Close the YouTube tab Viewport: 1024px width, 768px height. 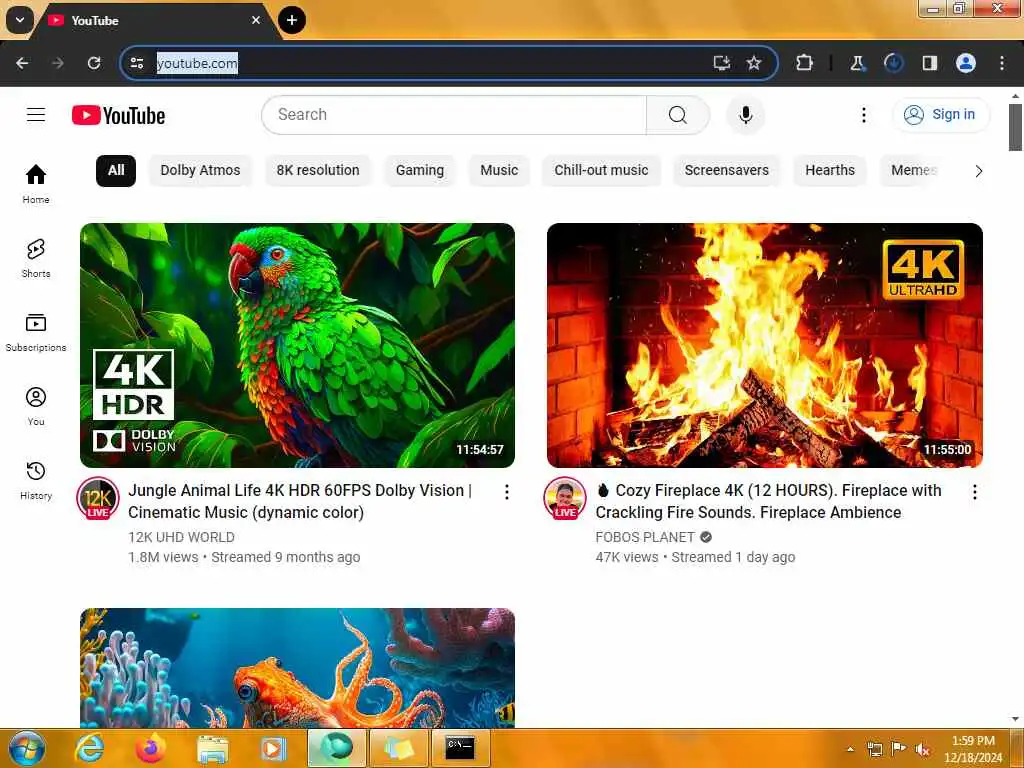256,20
